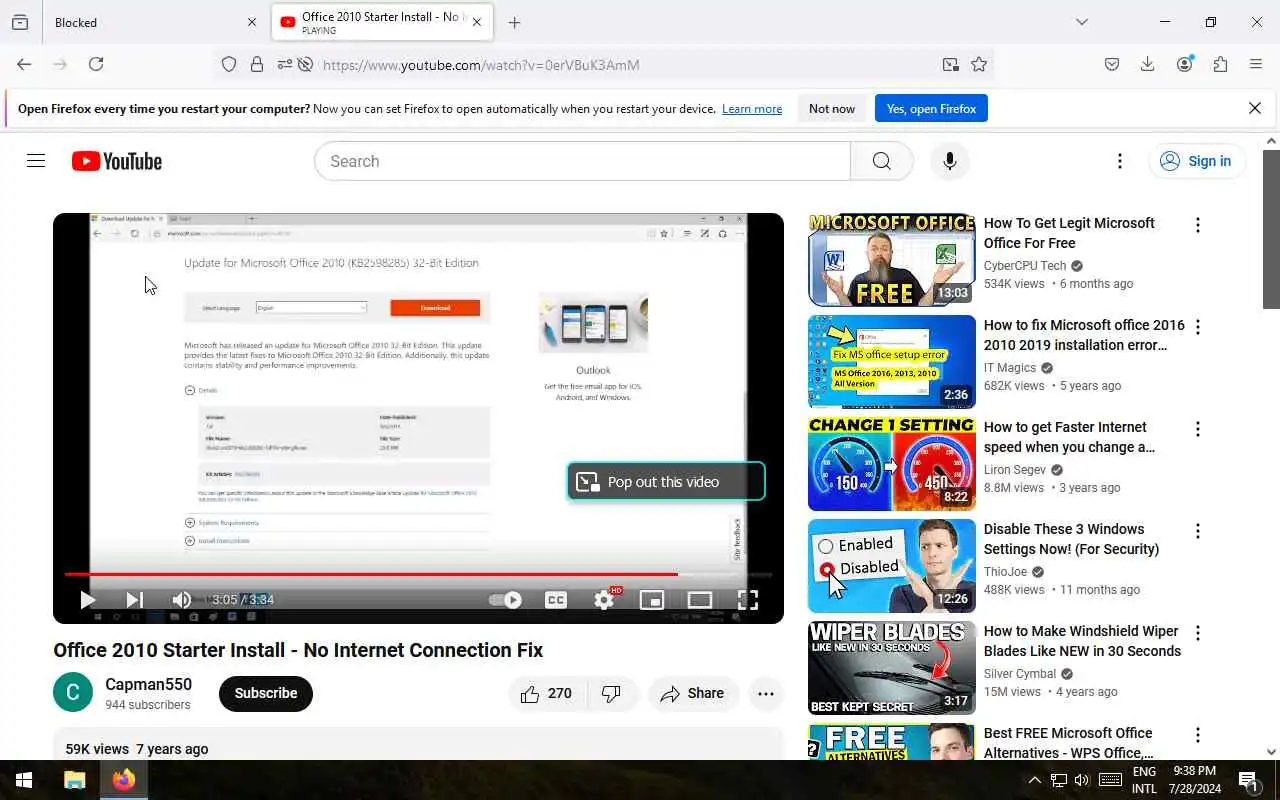The width and height of the screenshot is (1280, 800).
Task: Open the Capman550 channel name link
Action: (148, 685)
